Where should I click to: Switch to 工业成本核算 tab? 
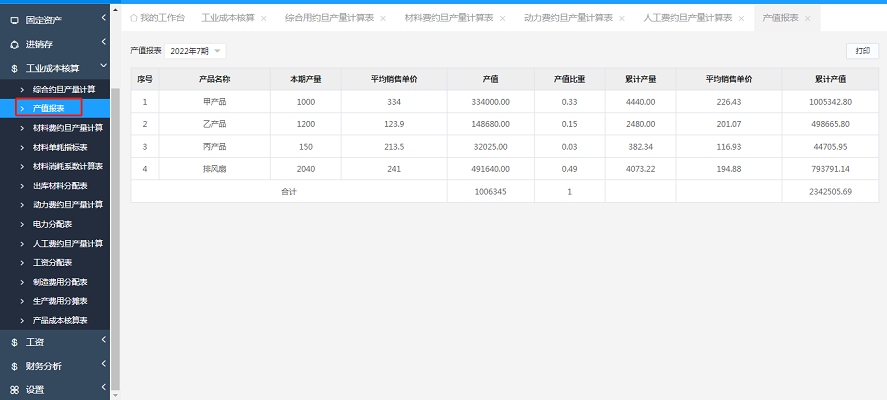pos(228,18)
